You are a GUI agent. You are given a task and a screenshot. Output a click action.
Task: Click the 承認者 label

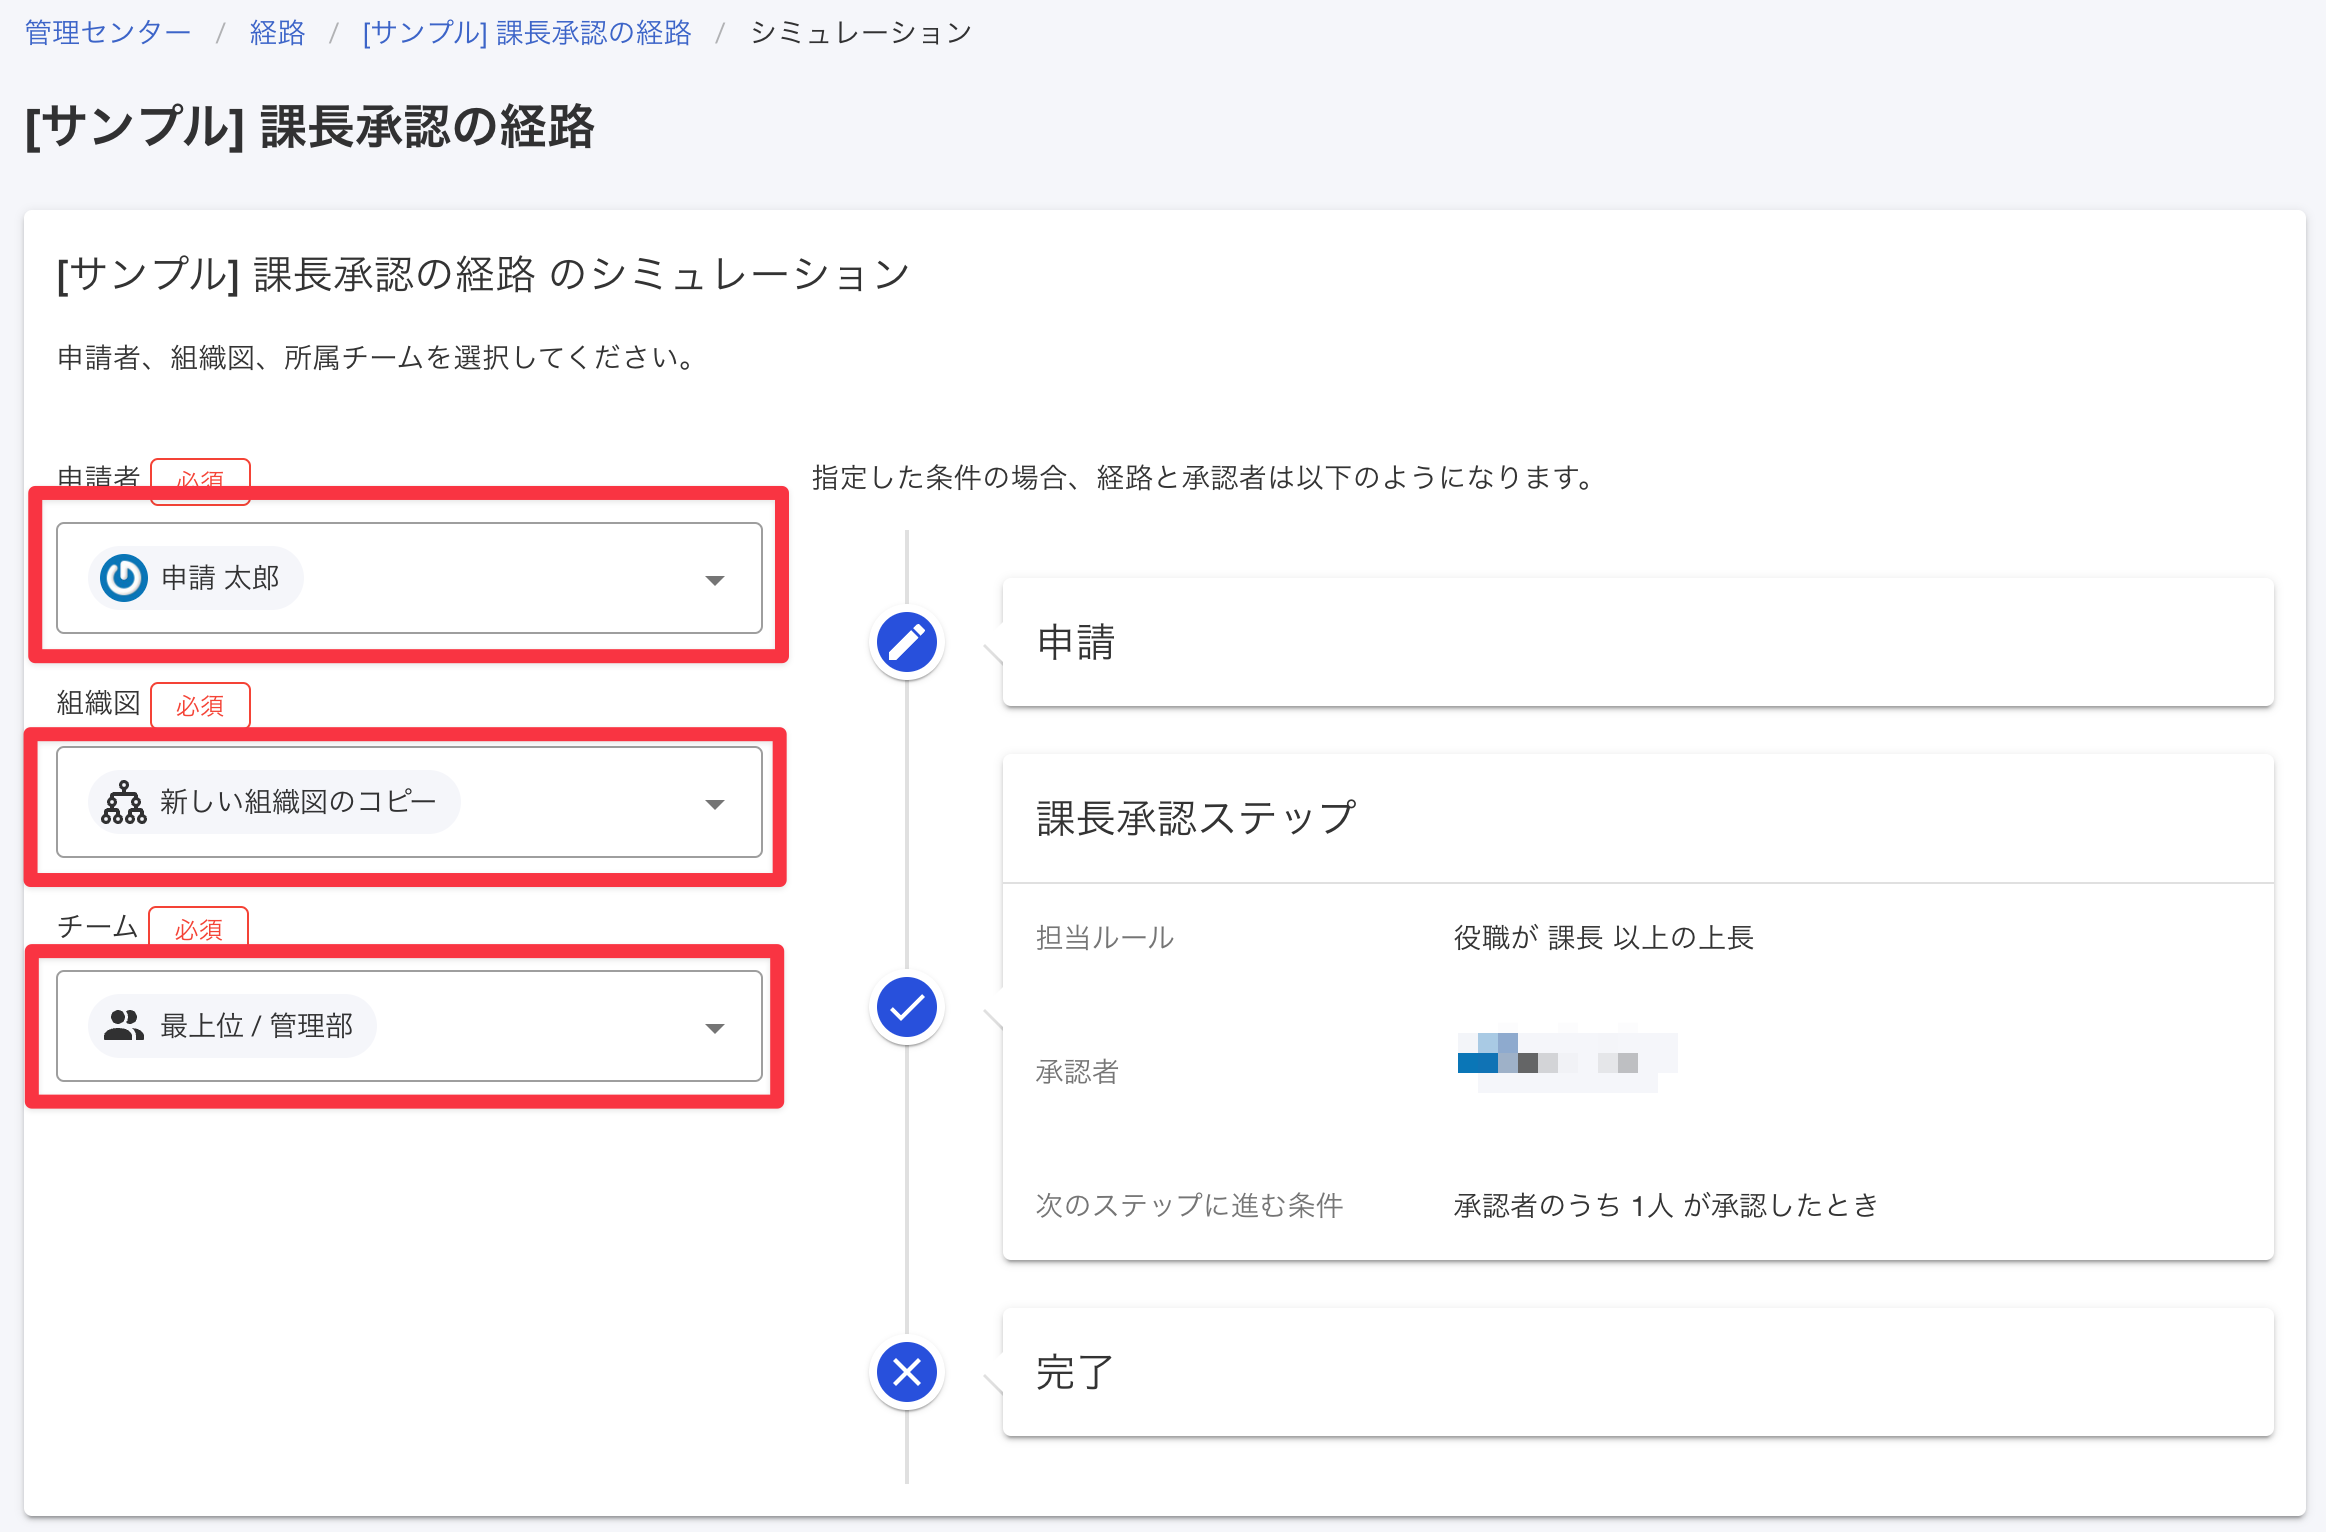1077,1072
